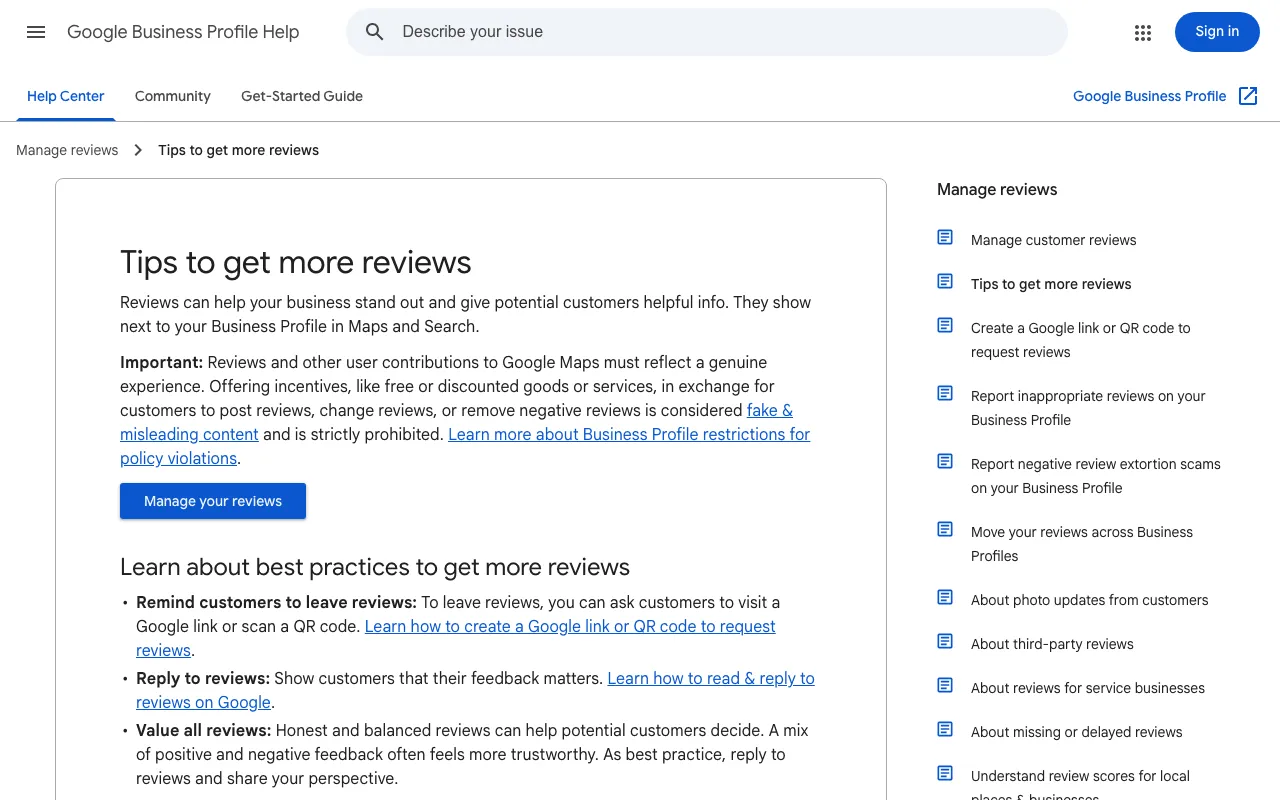Image resolution: width=1280 pixels, height=800 pixels.
Task: Open About missing or delayed reviews
Action: pyautogui.click(x=1076, y=732)
